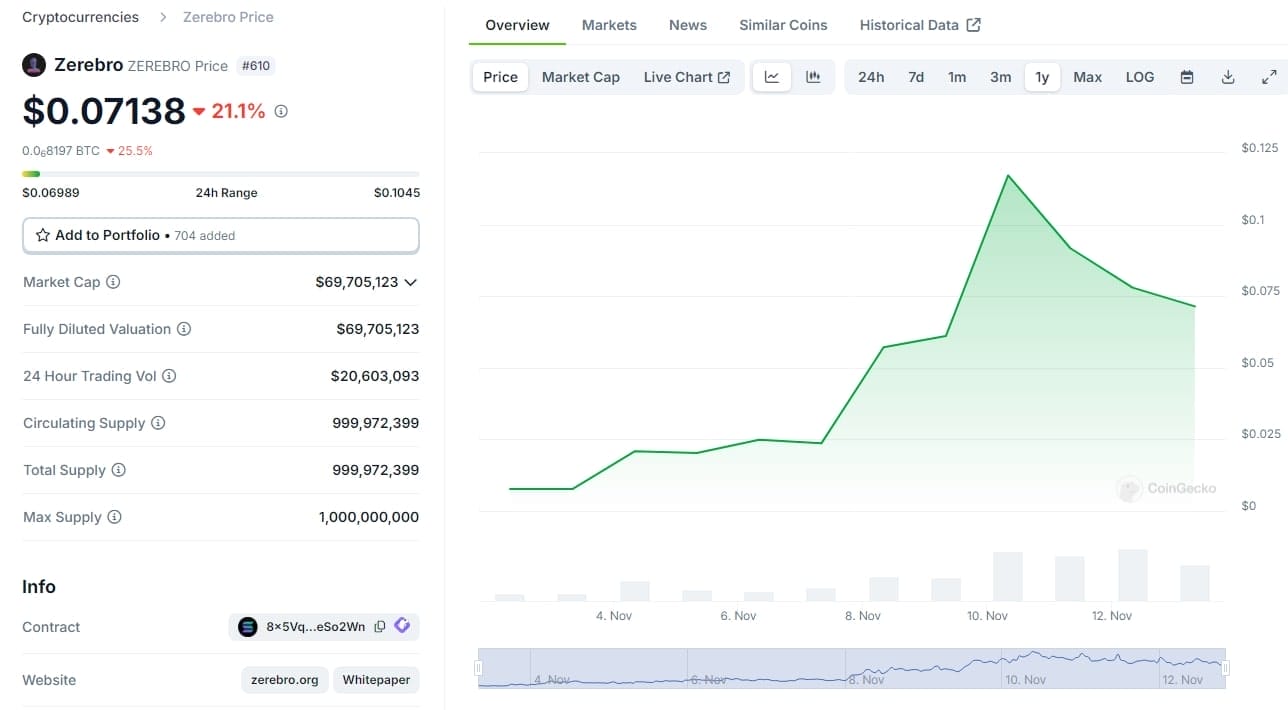Click the BTC price 0.0₆8197 BTC
The height and width of the screenshot is (710, 1288).
click(x=61, y=151)
